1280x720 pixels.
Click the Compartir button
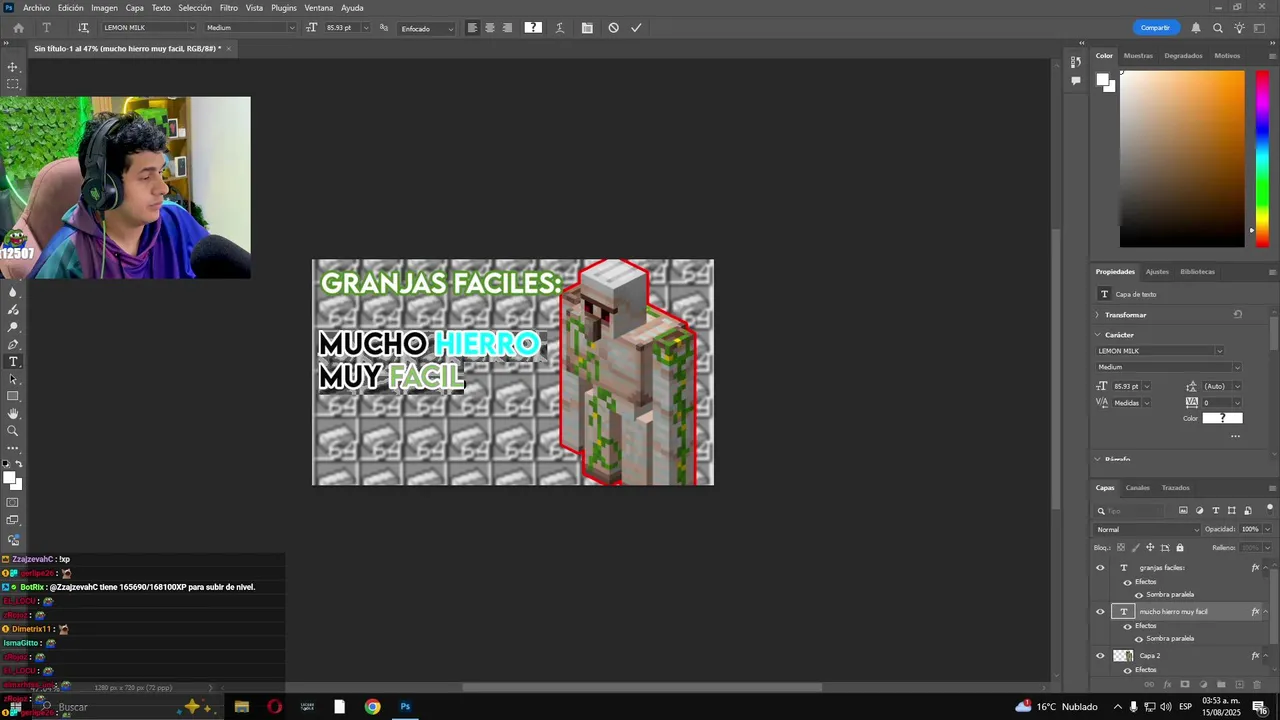(x=1155, y=28)
